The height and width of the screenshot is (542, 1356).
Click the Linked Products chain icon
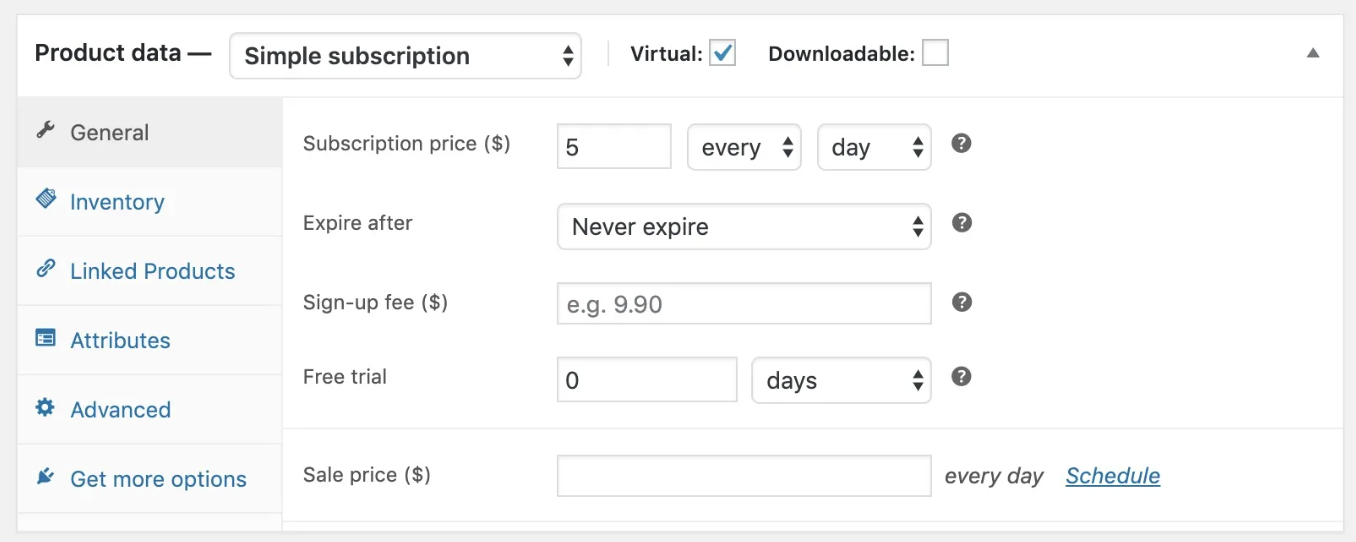(x=46, y=269)
